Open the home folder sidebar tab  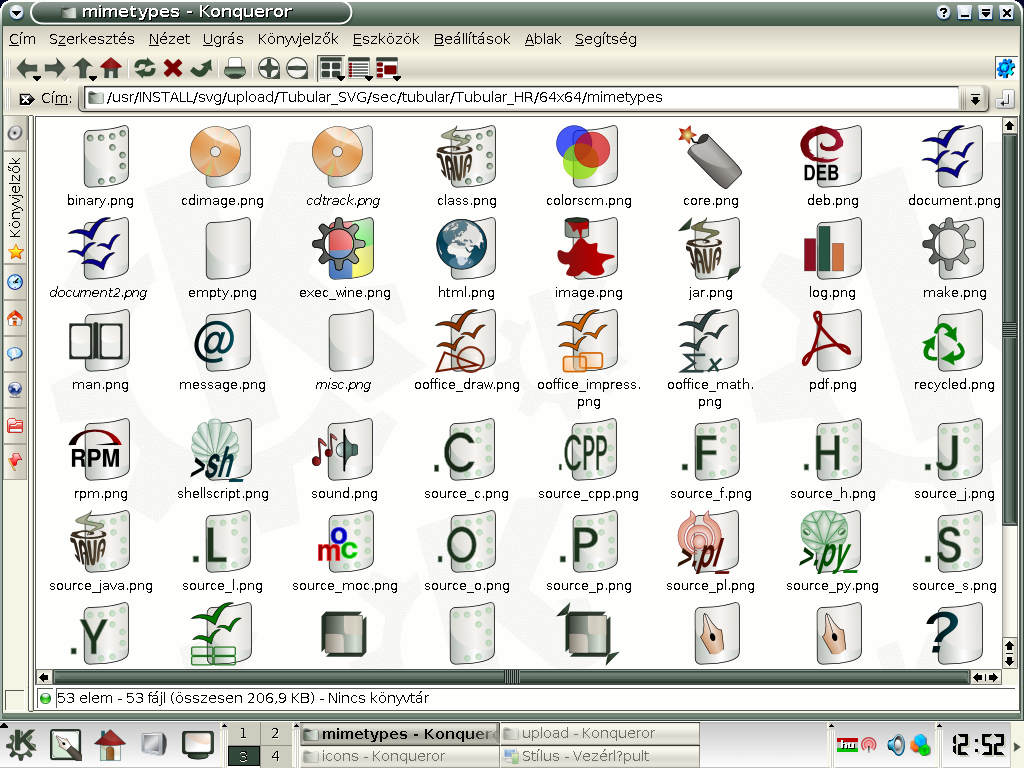click(15, 318)
